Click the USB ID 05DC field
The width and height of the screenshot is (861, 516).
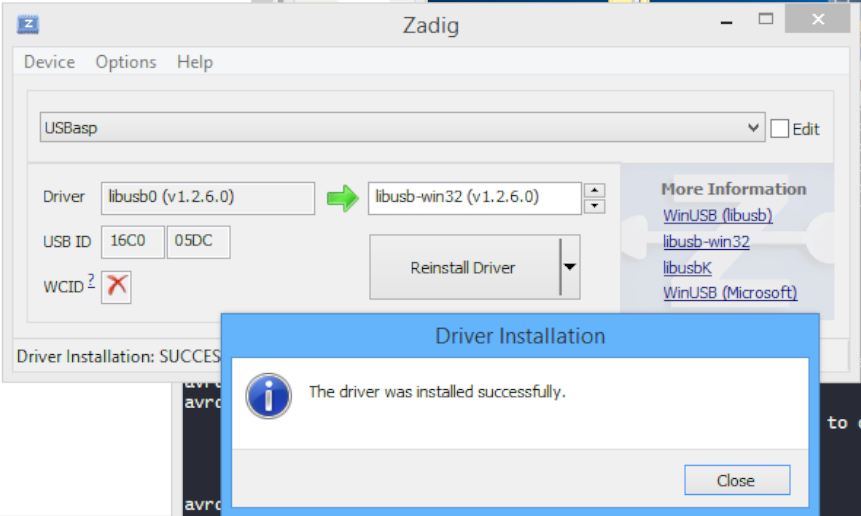[x=198, y=242]
